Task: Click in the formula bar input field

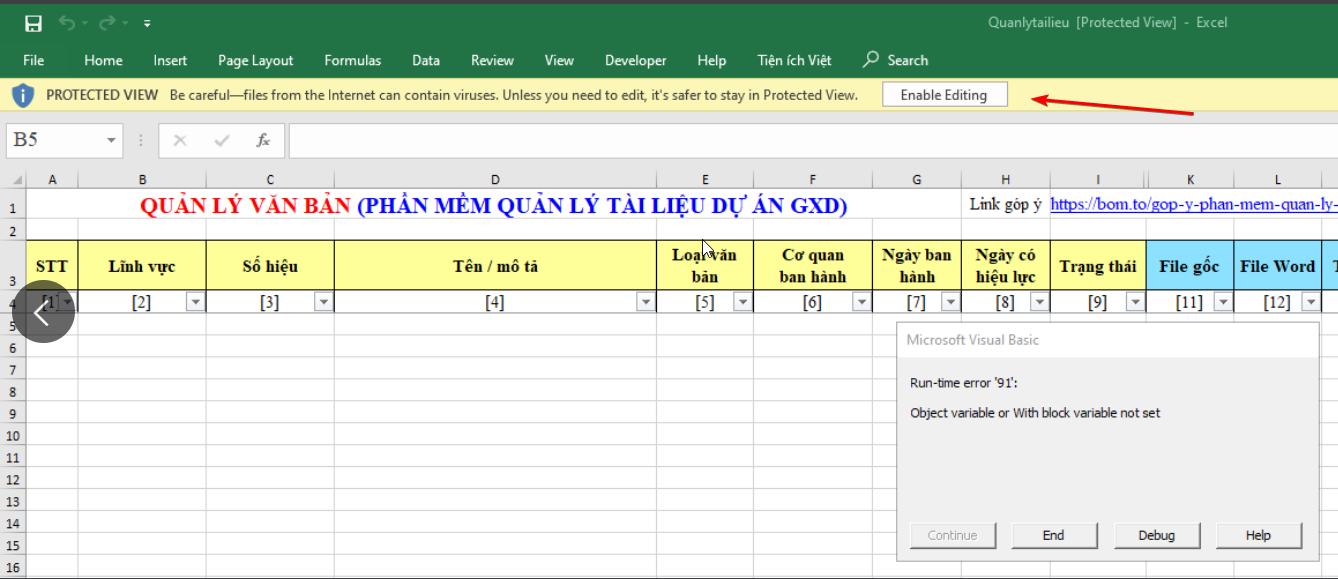Action: point(800,141)
